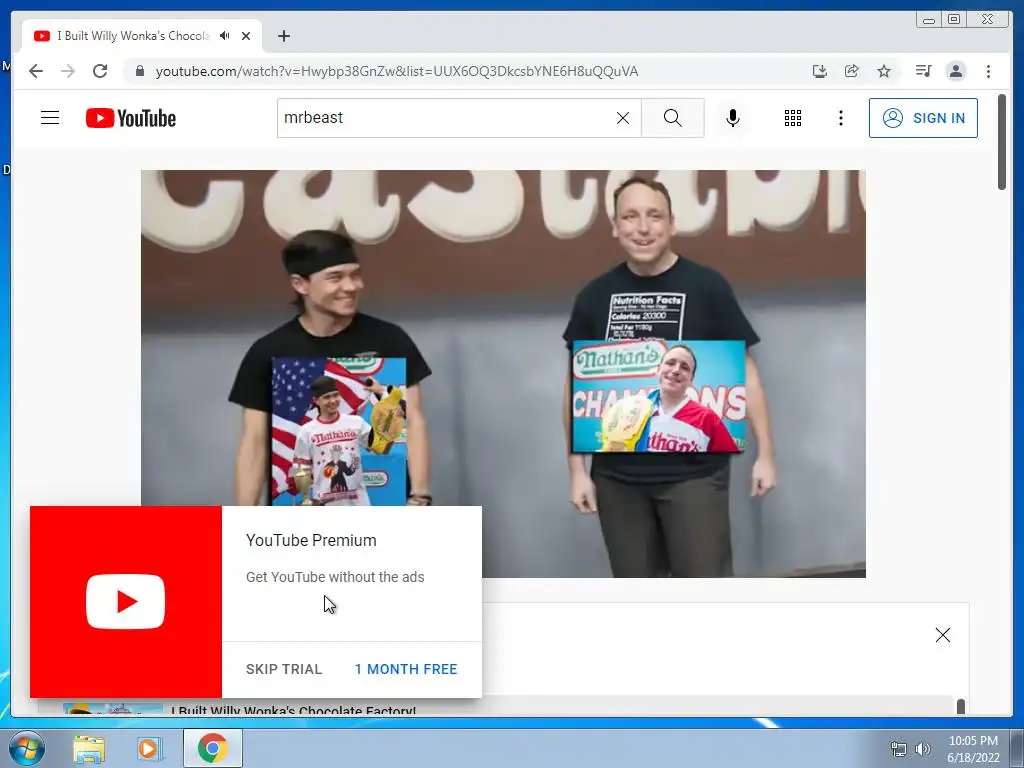Select 1 MONTH FREE offer
This screenshot has height=768, width=1024.
coord(406,669)
